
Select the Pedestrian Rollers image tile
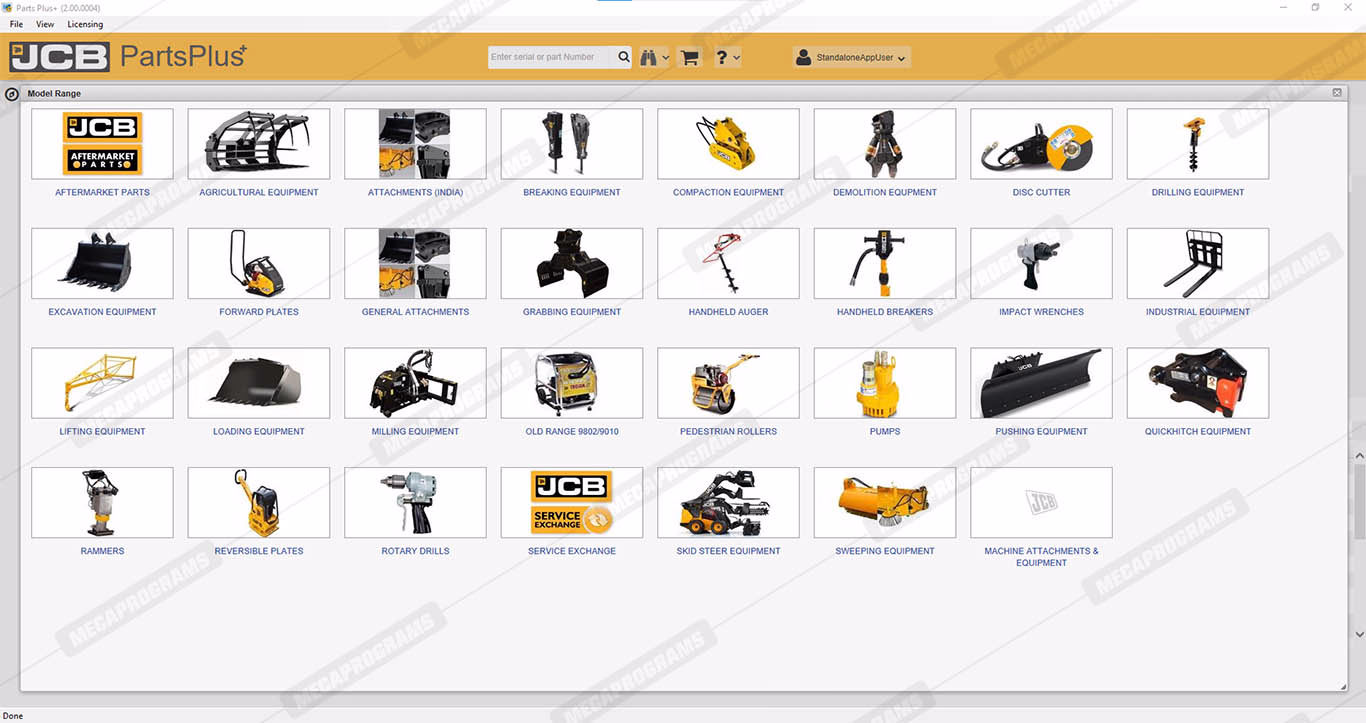[x=728, y=383]
